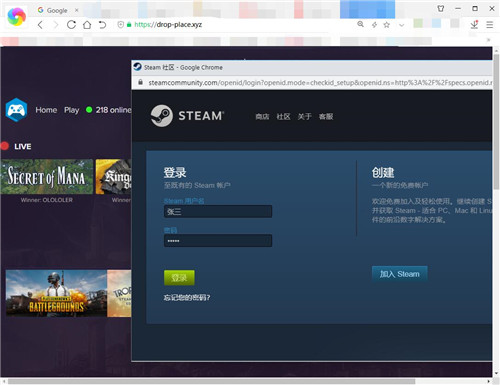Click the lock icon in Steam popup address bar
Viewport: 500px width, 385px height.
140,82
